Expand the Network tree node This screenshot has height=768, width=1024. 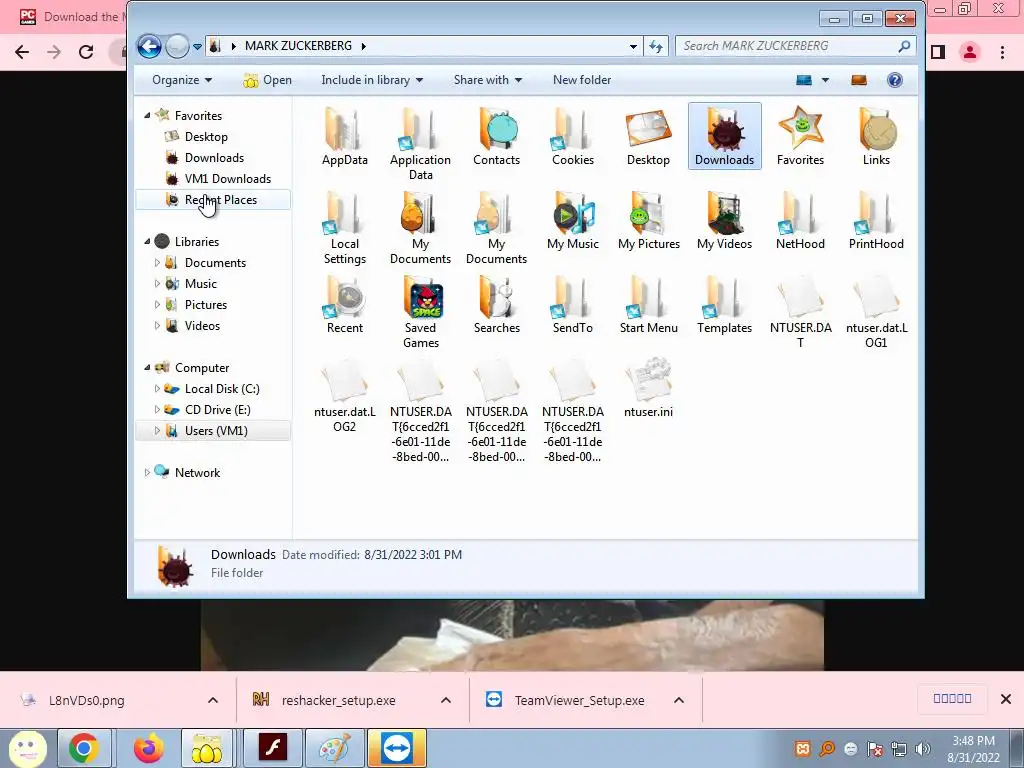[147, 473]
